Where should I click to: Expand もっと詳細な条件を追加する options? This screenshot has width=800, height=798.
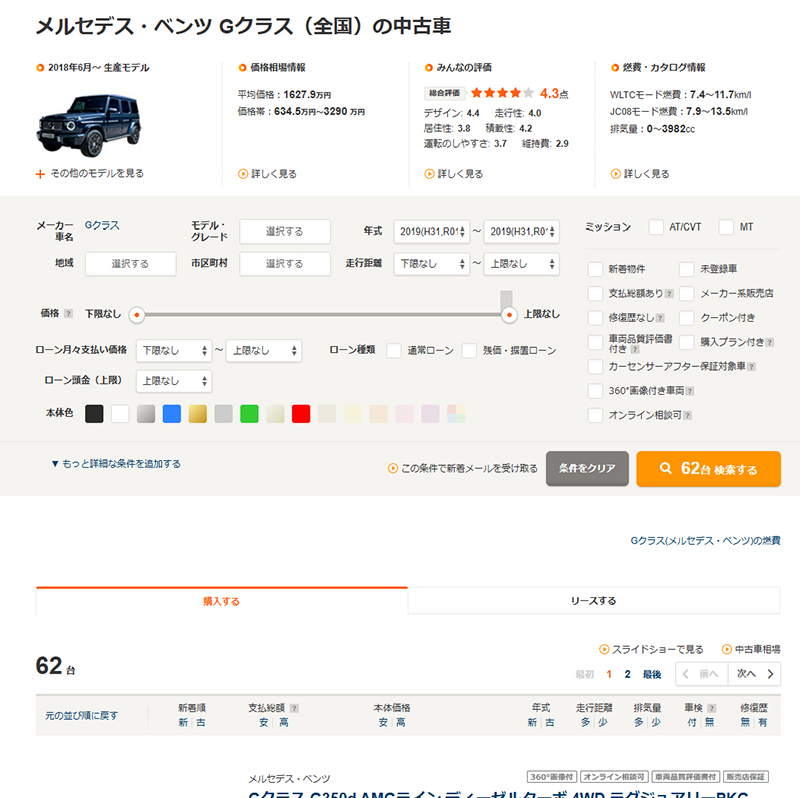coord(116,464)
